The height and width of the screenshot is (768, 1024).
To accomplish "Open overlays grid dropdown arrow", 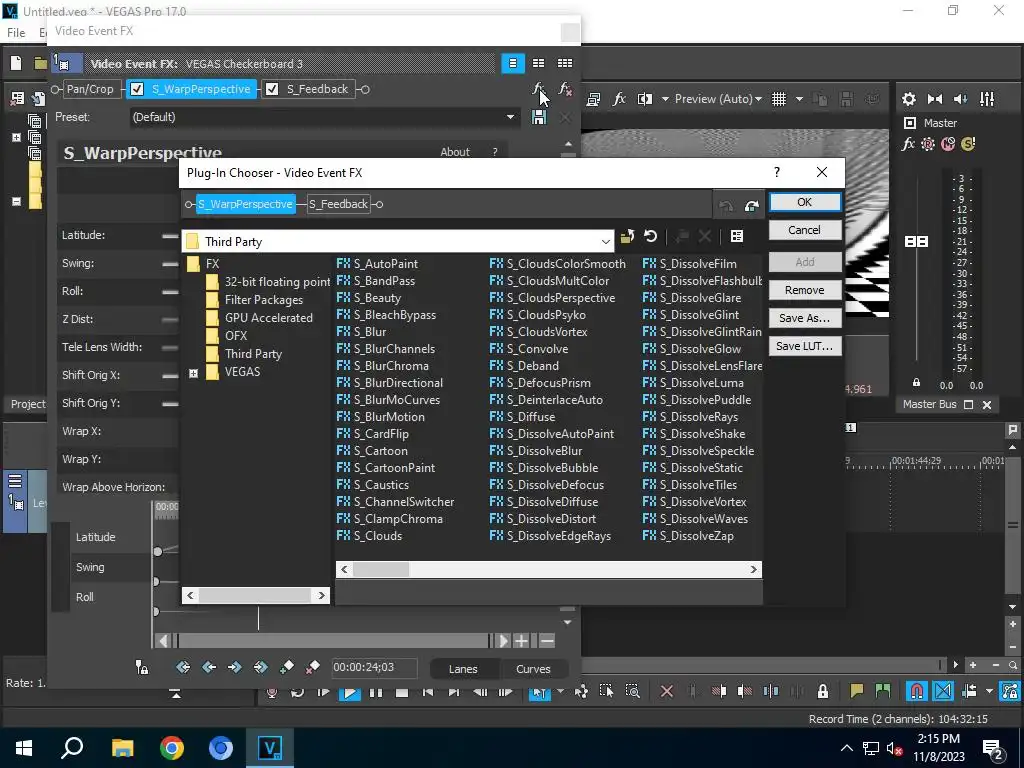I will click(799, 99).
